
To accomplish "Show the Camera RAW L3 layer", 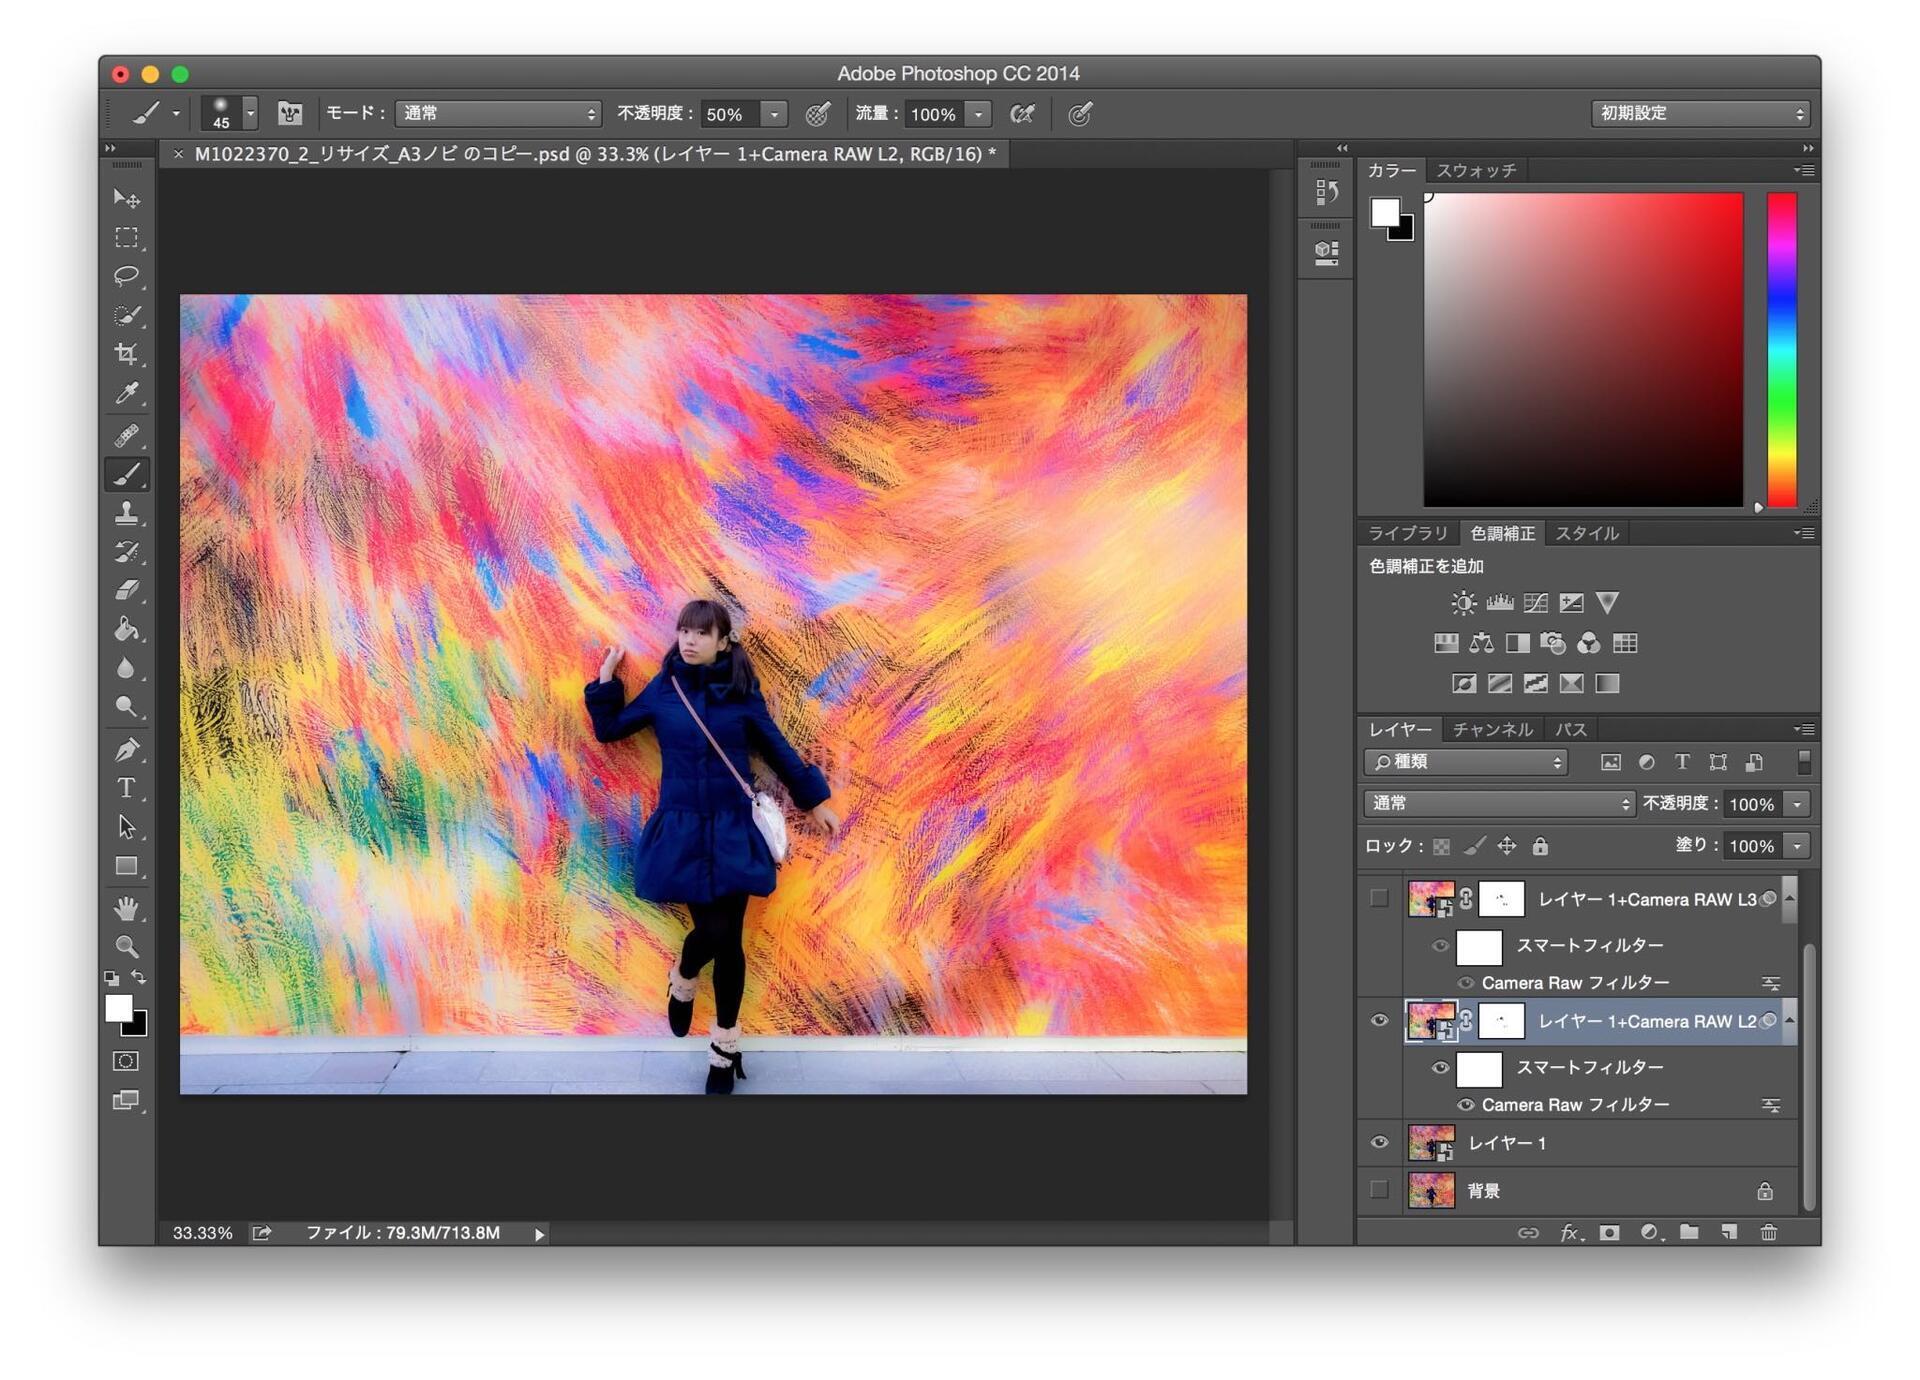I will [x=1379, y=898].
